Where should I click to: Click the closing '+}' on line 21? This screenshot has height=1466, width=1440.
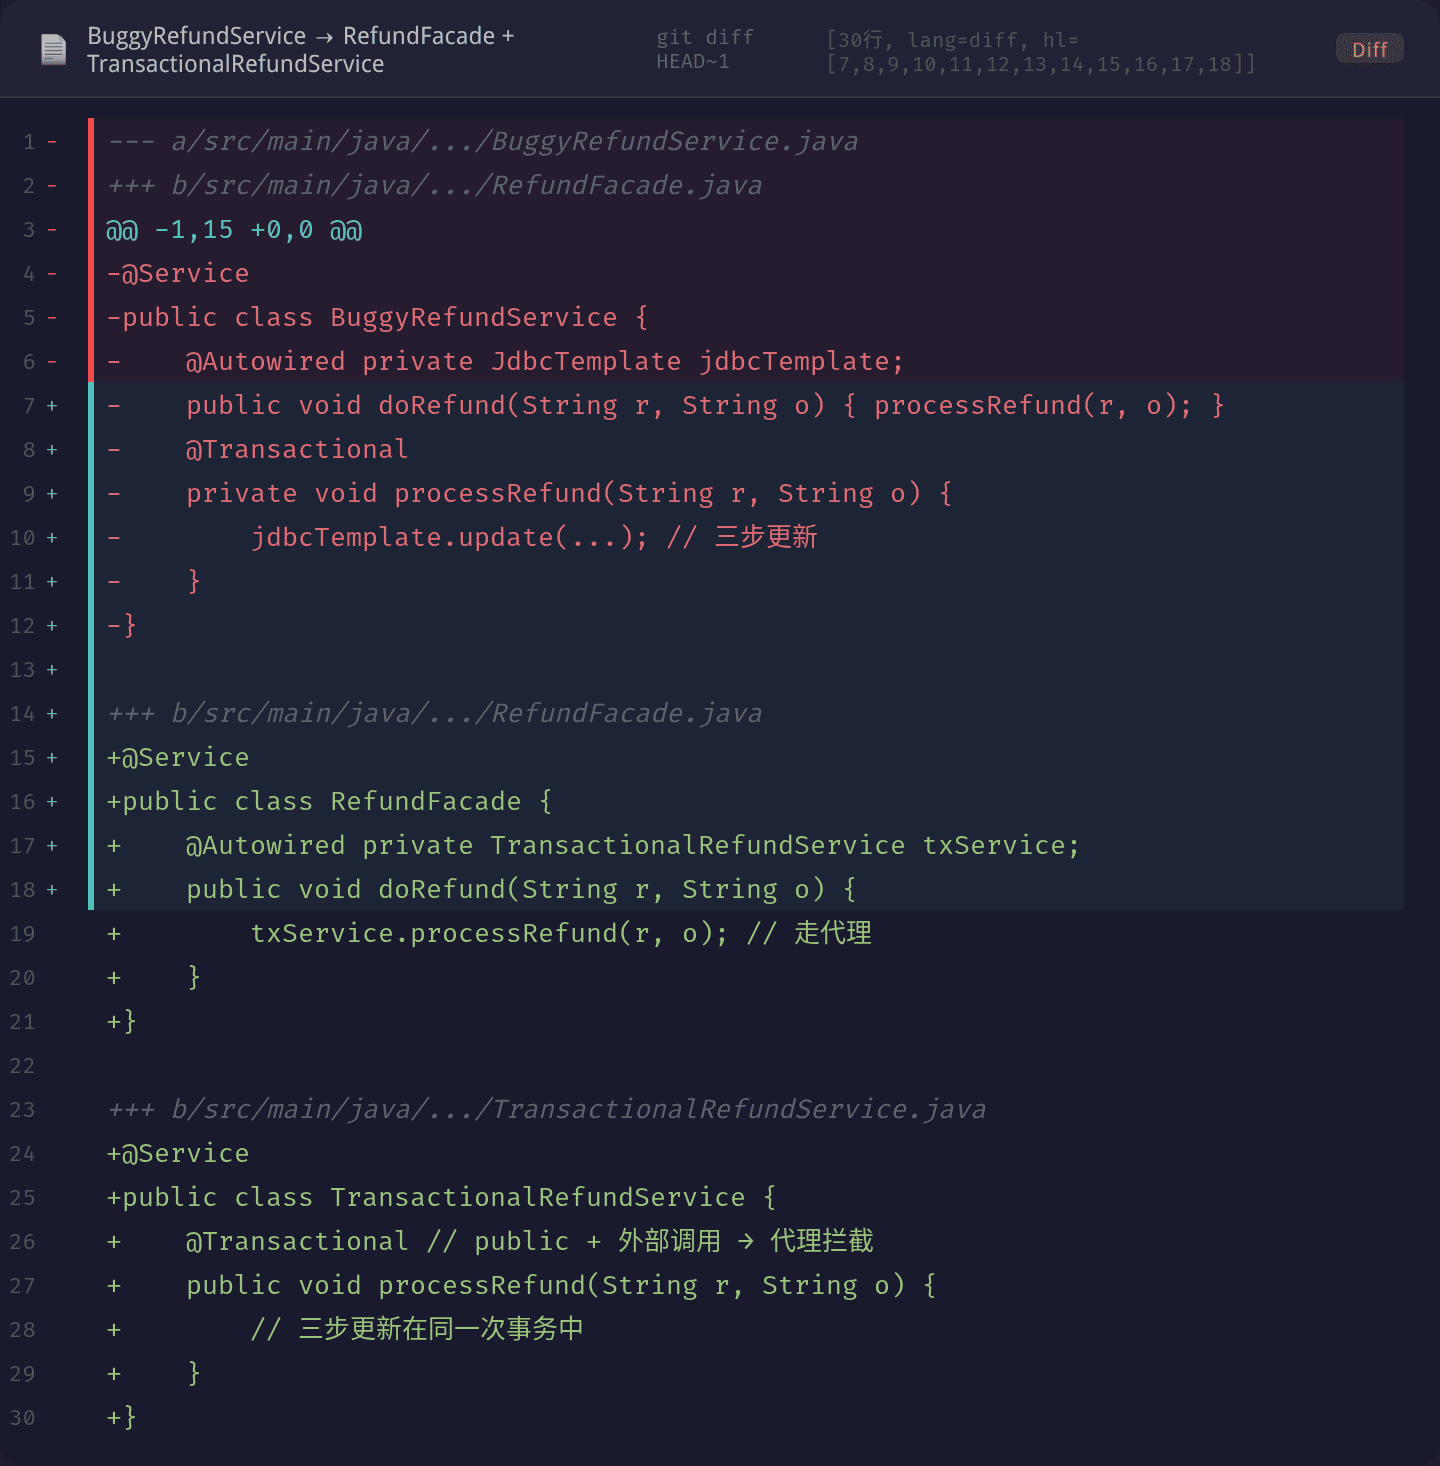(121, 1022)
